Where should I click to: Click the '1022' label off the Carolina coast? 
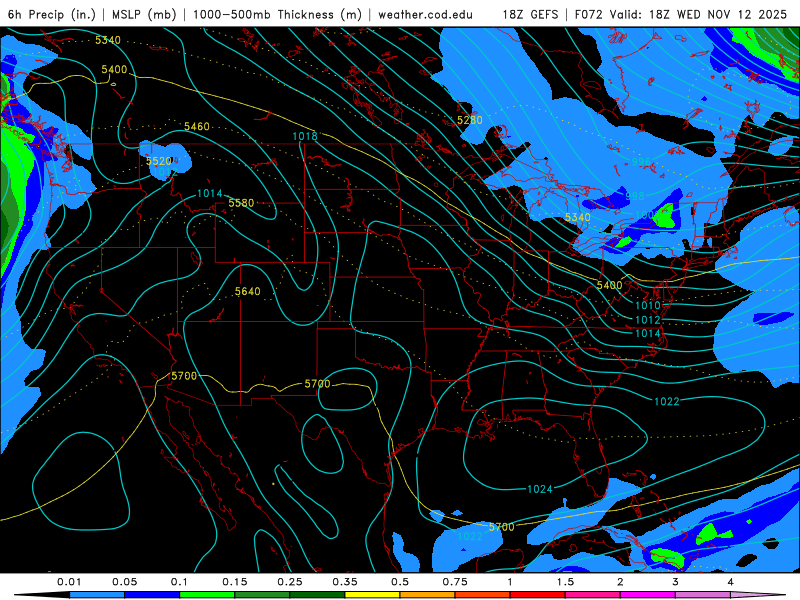(667, 402)
